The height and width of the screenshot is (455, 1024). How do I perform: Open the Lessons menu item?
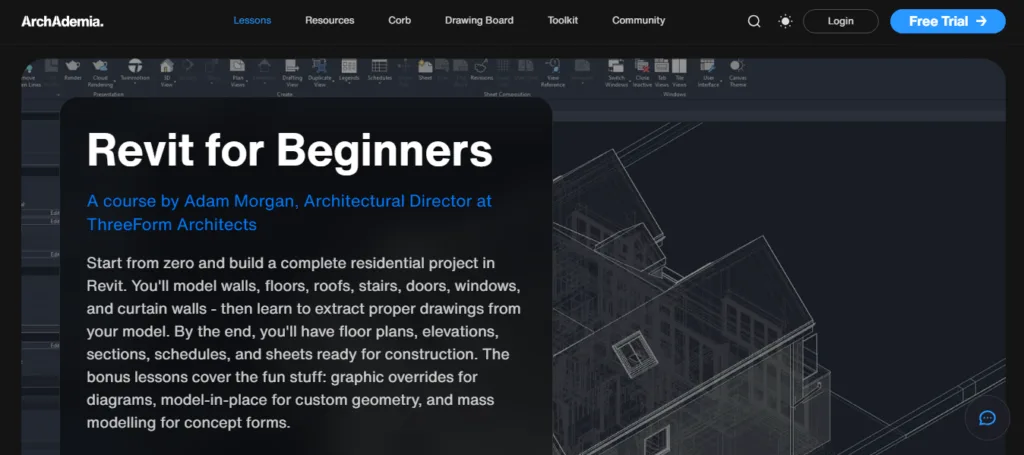click(x=252, y=20)
